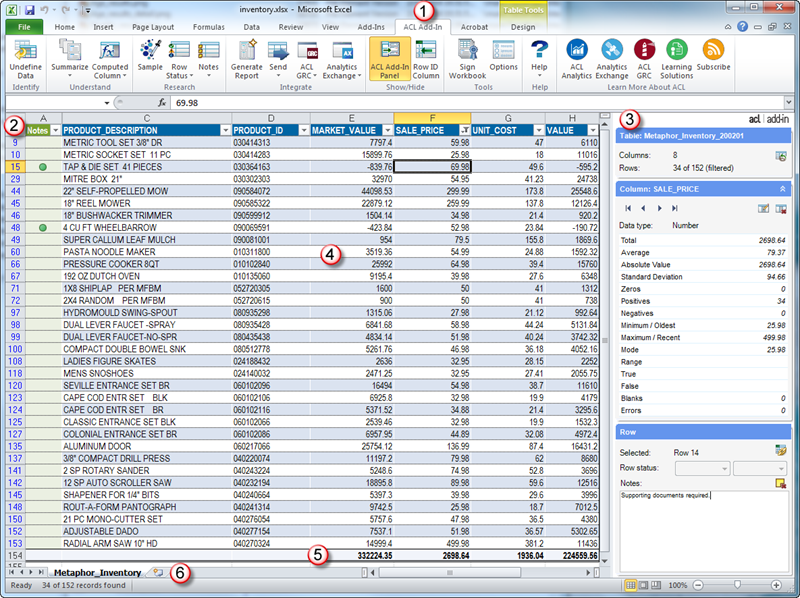Go to next column in ACL panel
The image size is (800, 598).
(660, 208)
